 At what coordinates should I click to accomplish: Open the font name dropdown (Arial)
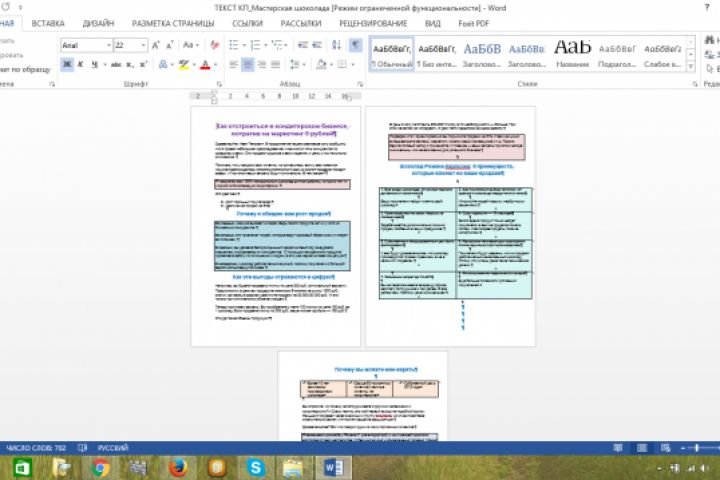pyautogui.click(x=109, y=45)
